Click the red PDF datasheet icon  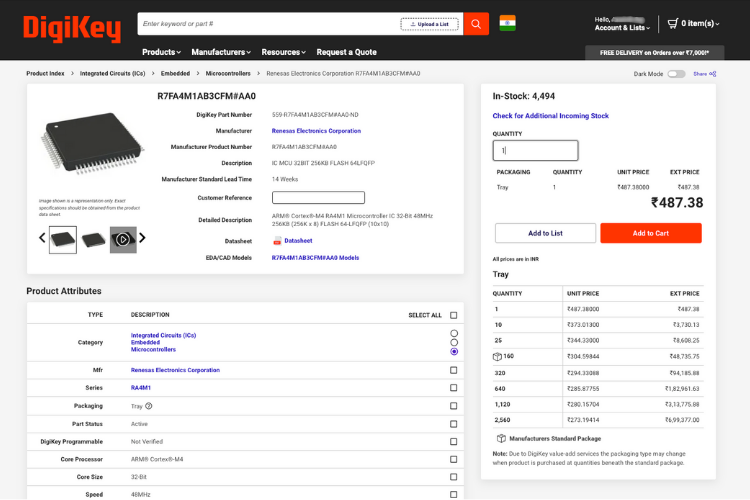[x=277, y=241]
